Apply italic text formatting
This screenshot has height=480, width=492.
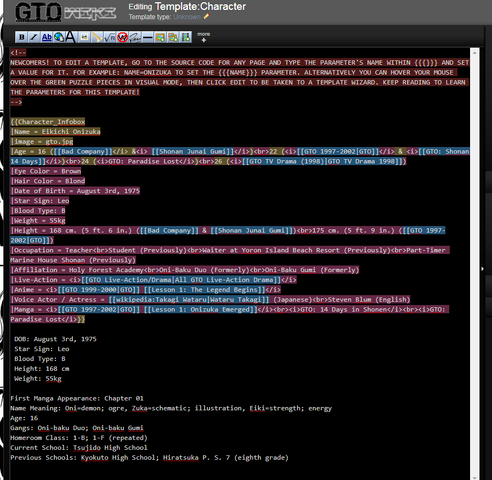point(34,37)
